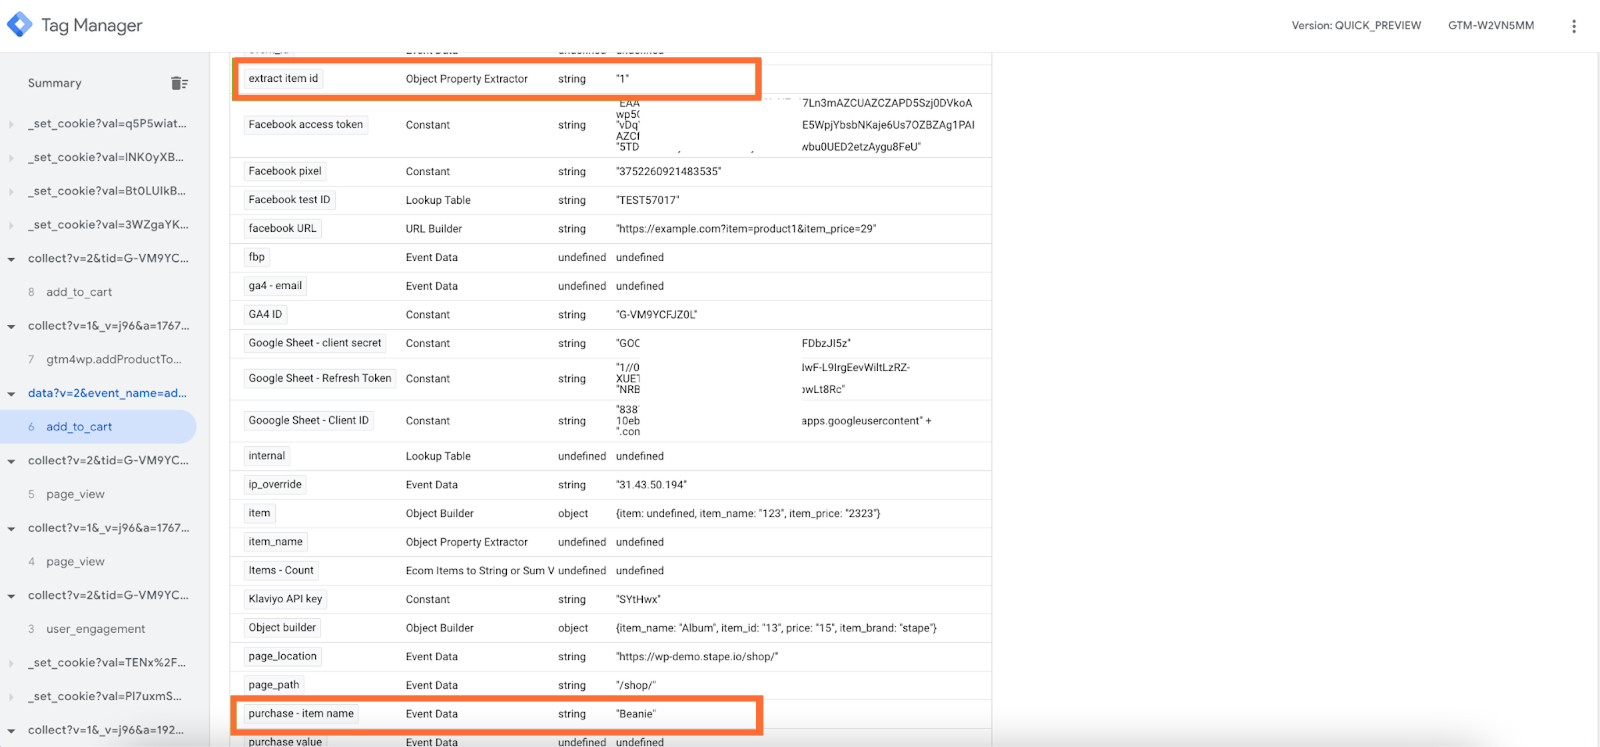Click the "Beanie" value cell
Screen dimensions: 1600x747
coord(636,714)
